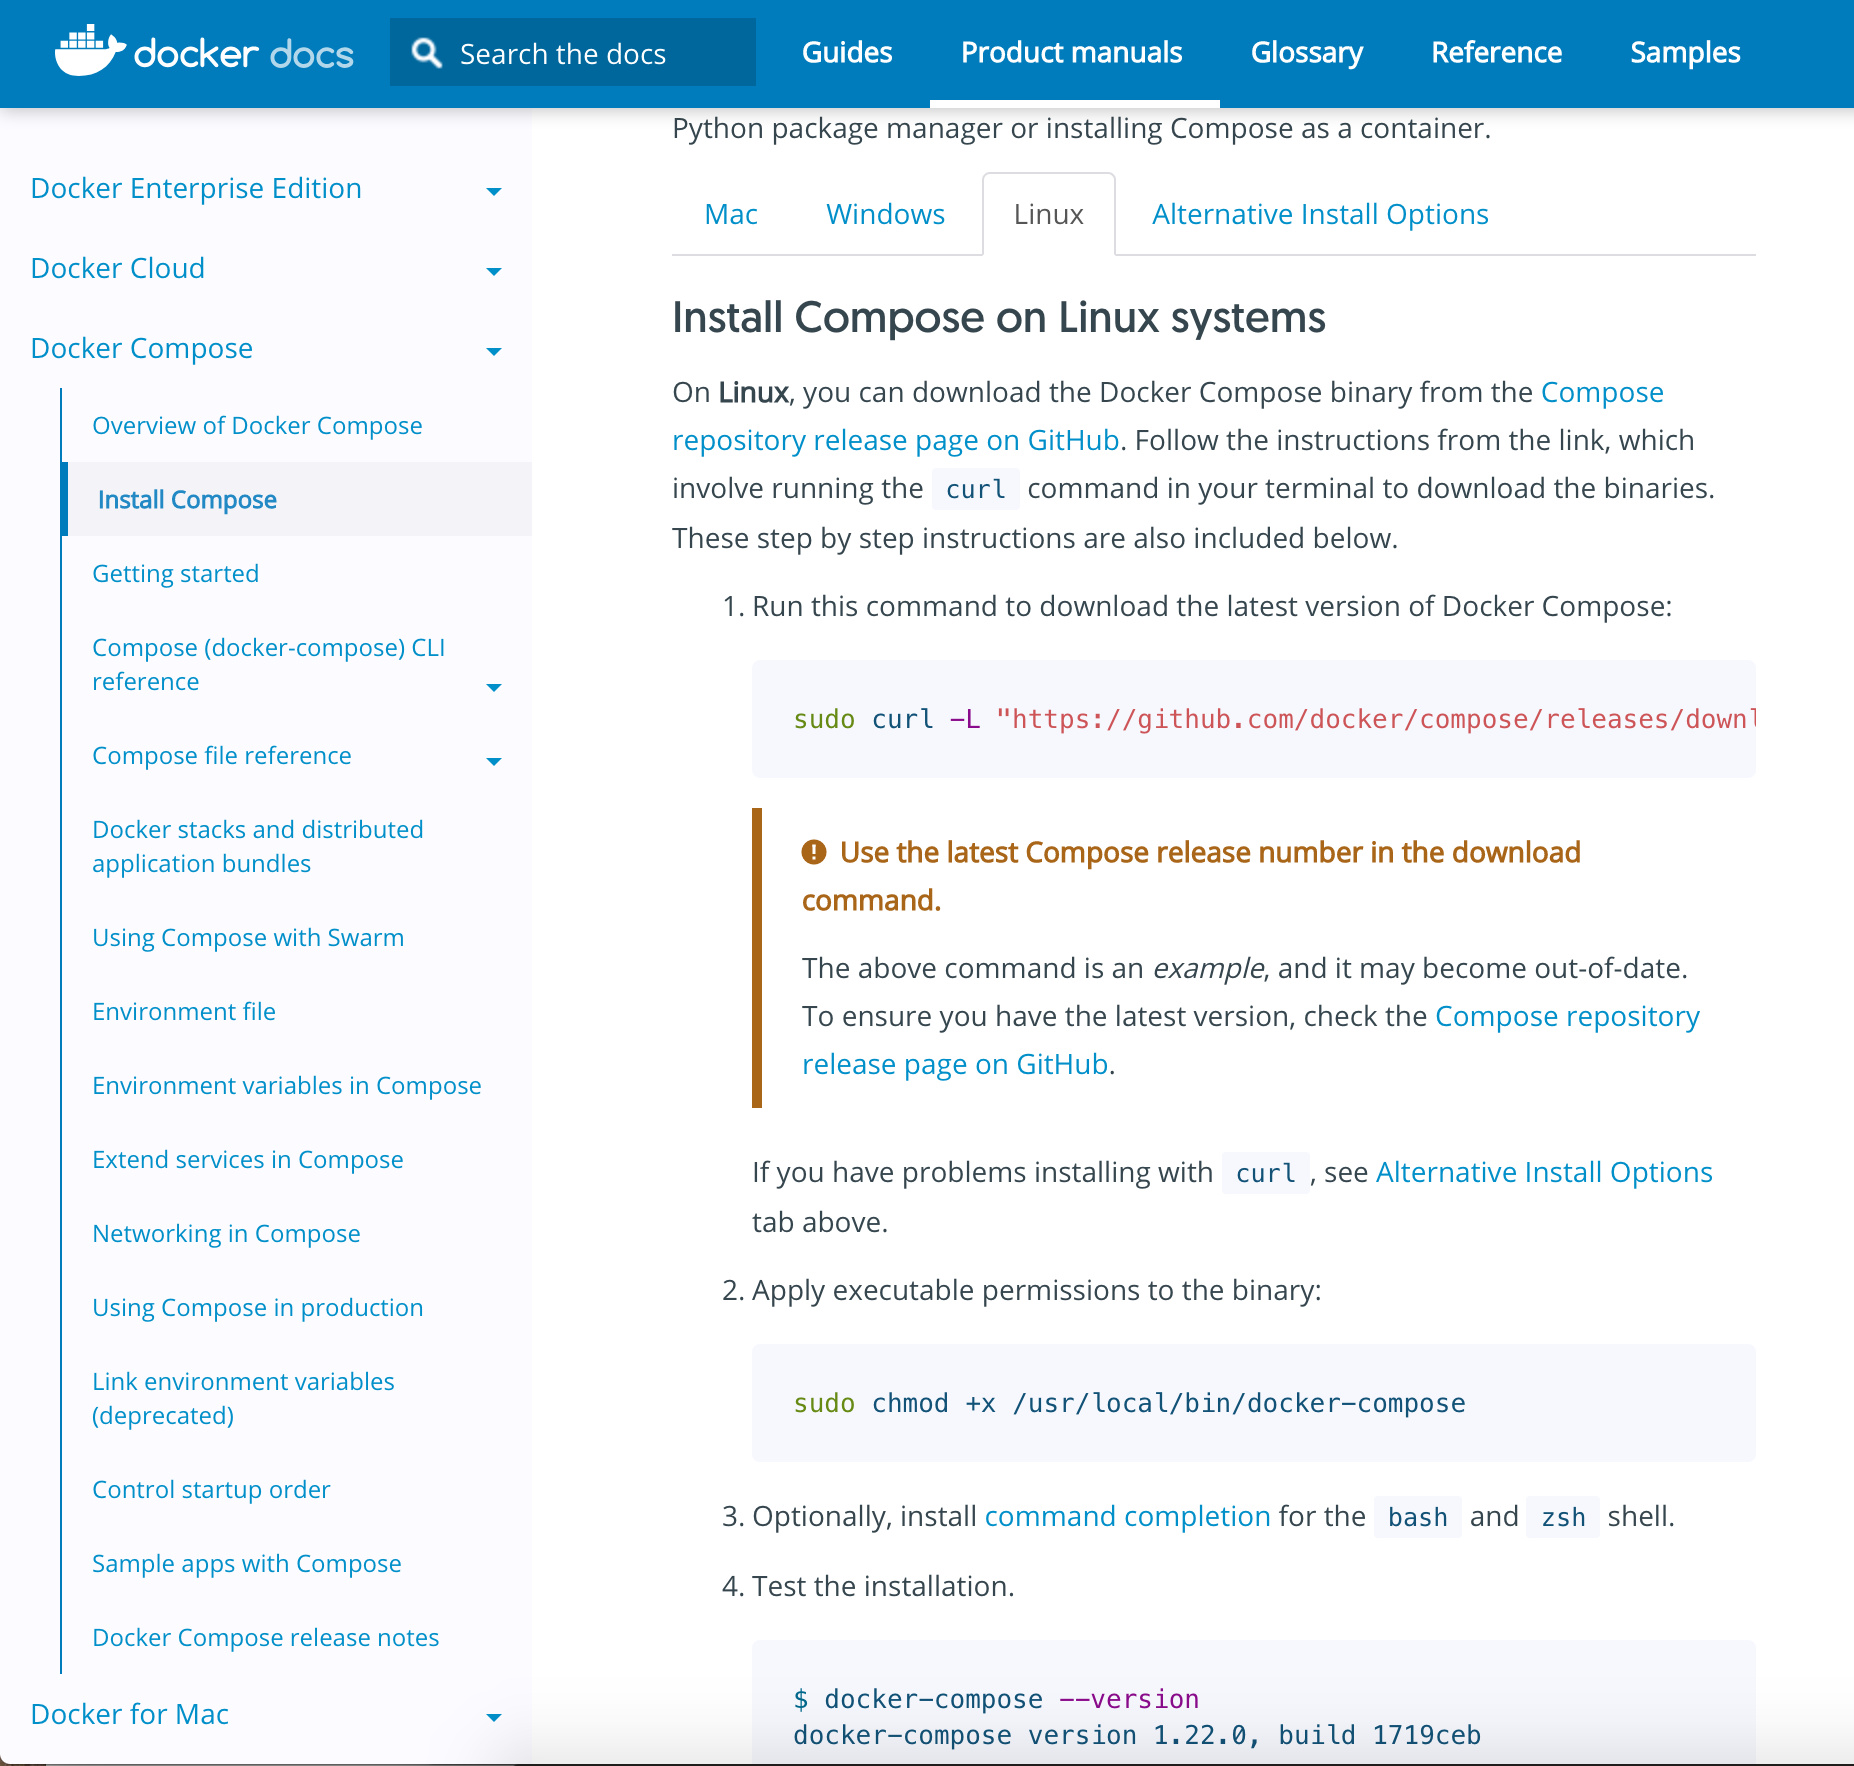The height and width of the screenshot is (1766, 1854).
Task: Click the sudo curl command code block
Action: 1254,719
